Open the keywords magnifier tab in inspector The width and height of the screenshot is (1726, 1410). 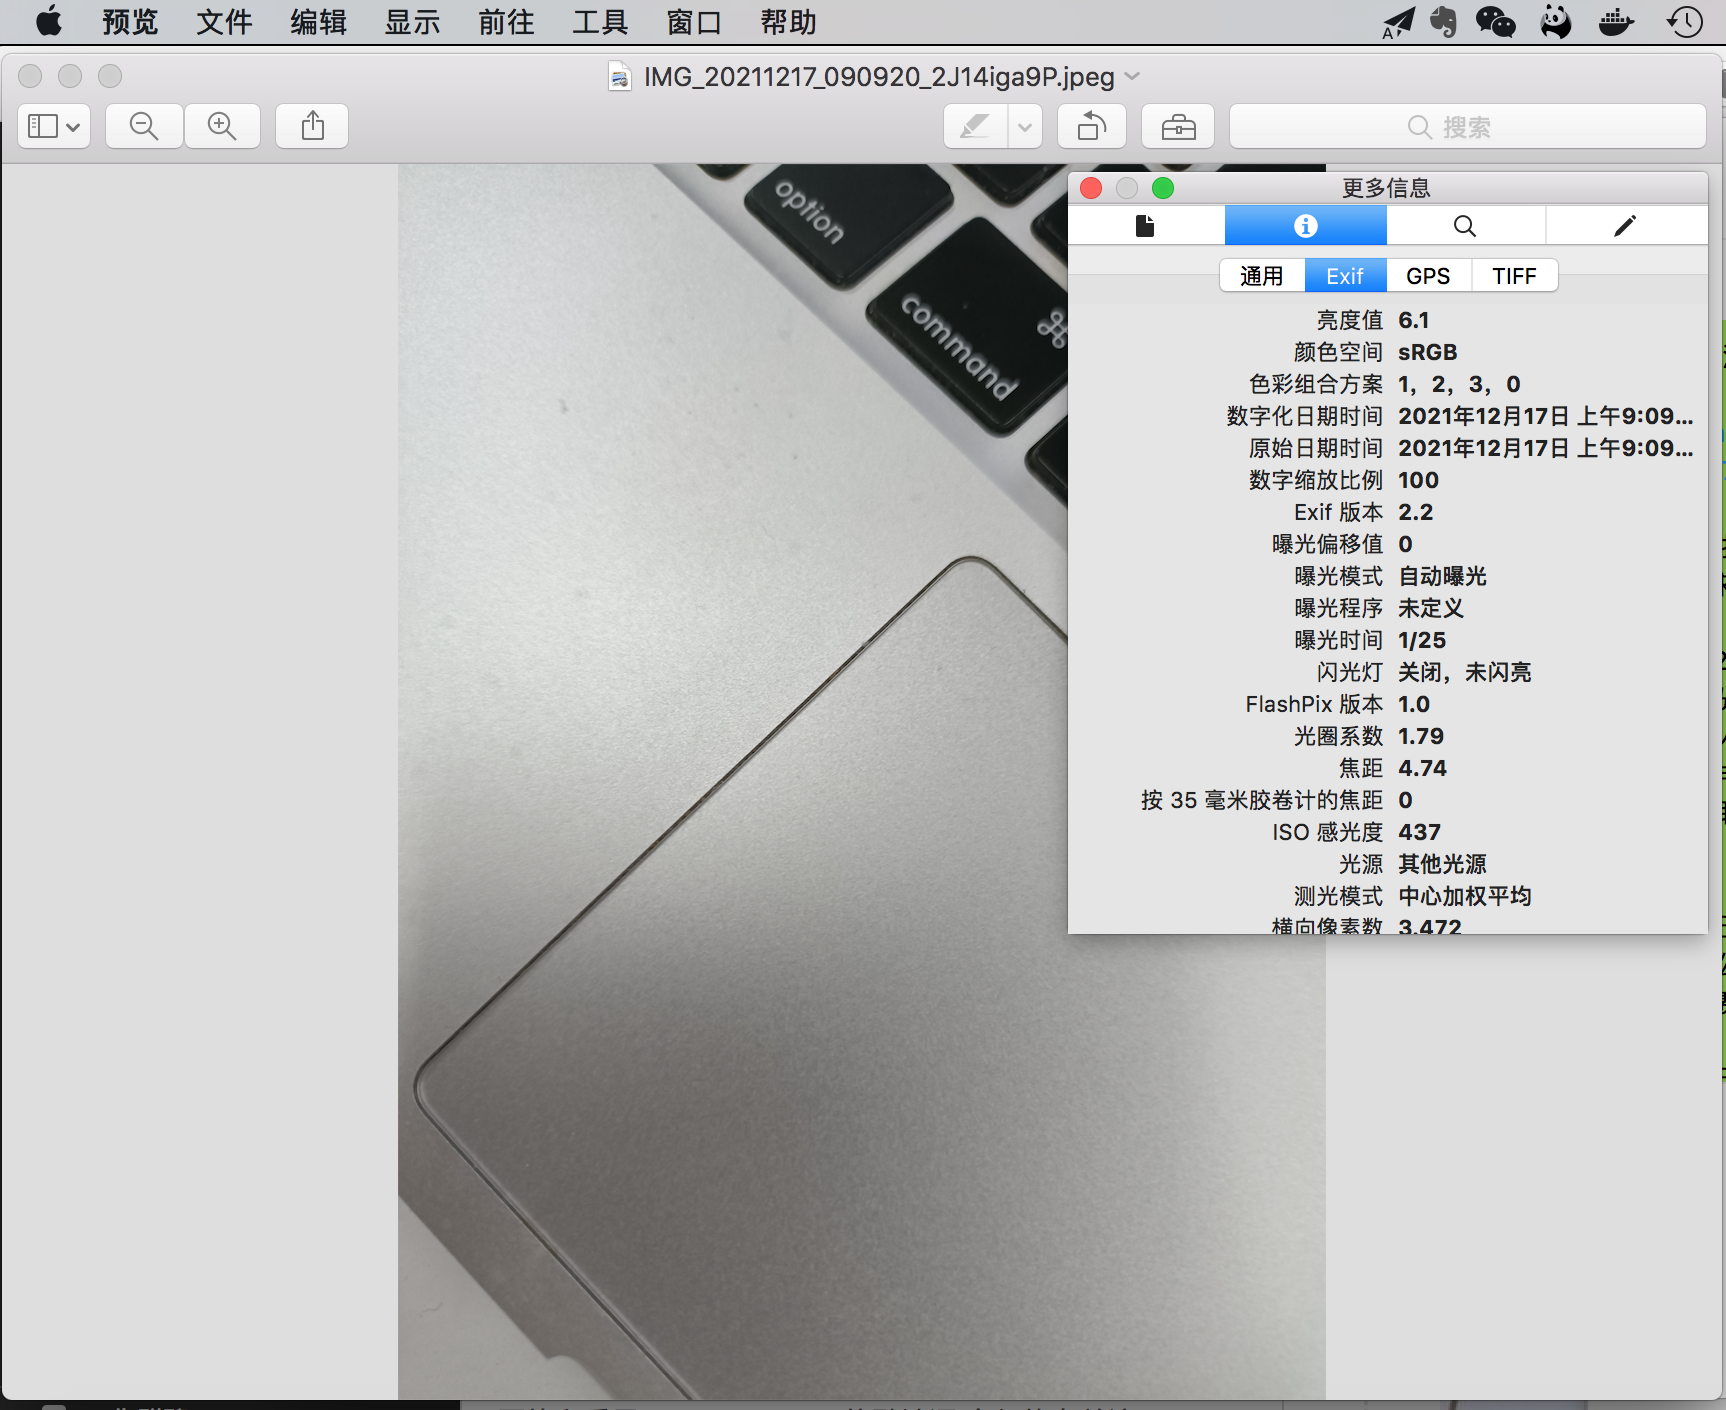pos(1465,226)
